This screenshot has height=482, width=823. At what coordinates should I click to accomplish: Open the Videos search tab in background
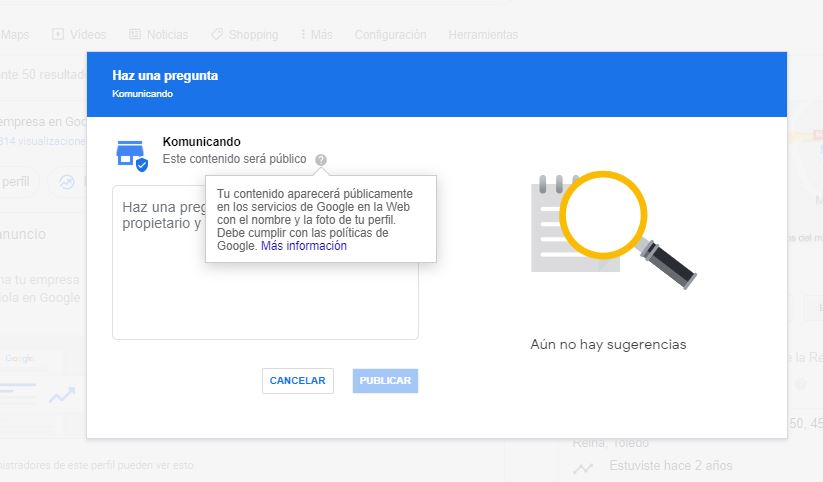click(x=79, y=35)
